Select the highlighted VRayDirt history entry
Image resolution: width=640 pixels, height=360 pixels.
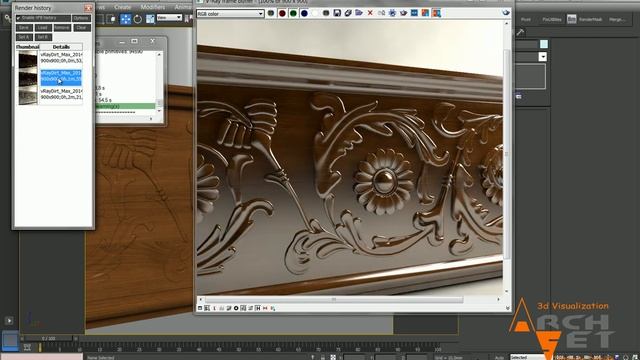(61, 78)
